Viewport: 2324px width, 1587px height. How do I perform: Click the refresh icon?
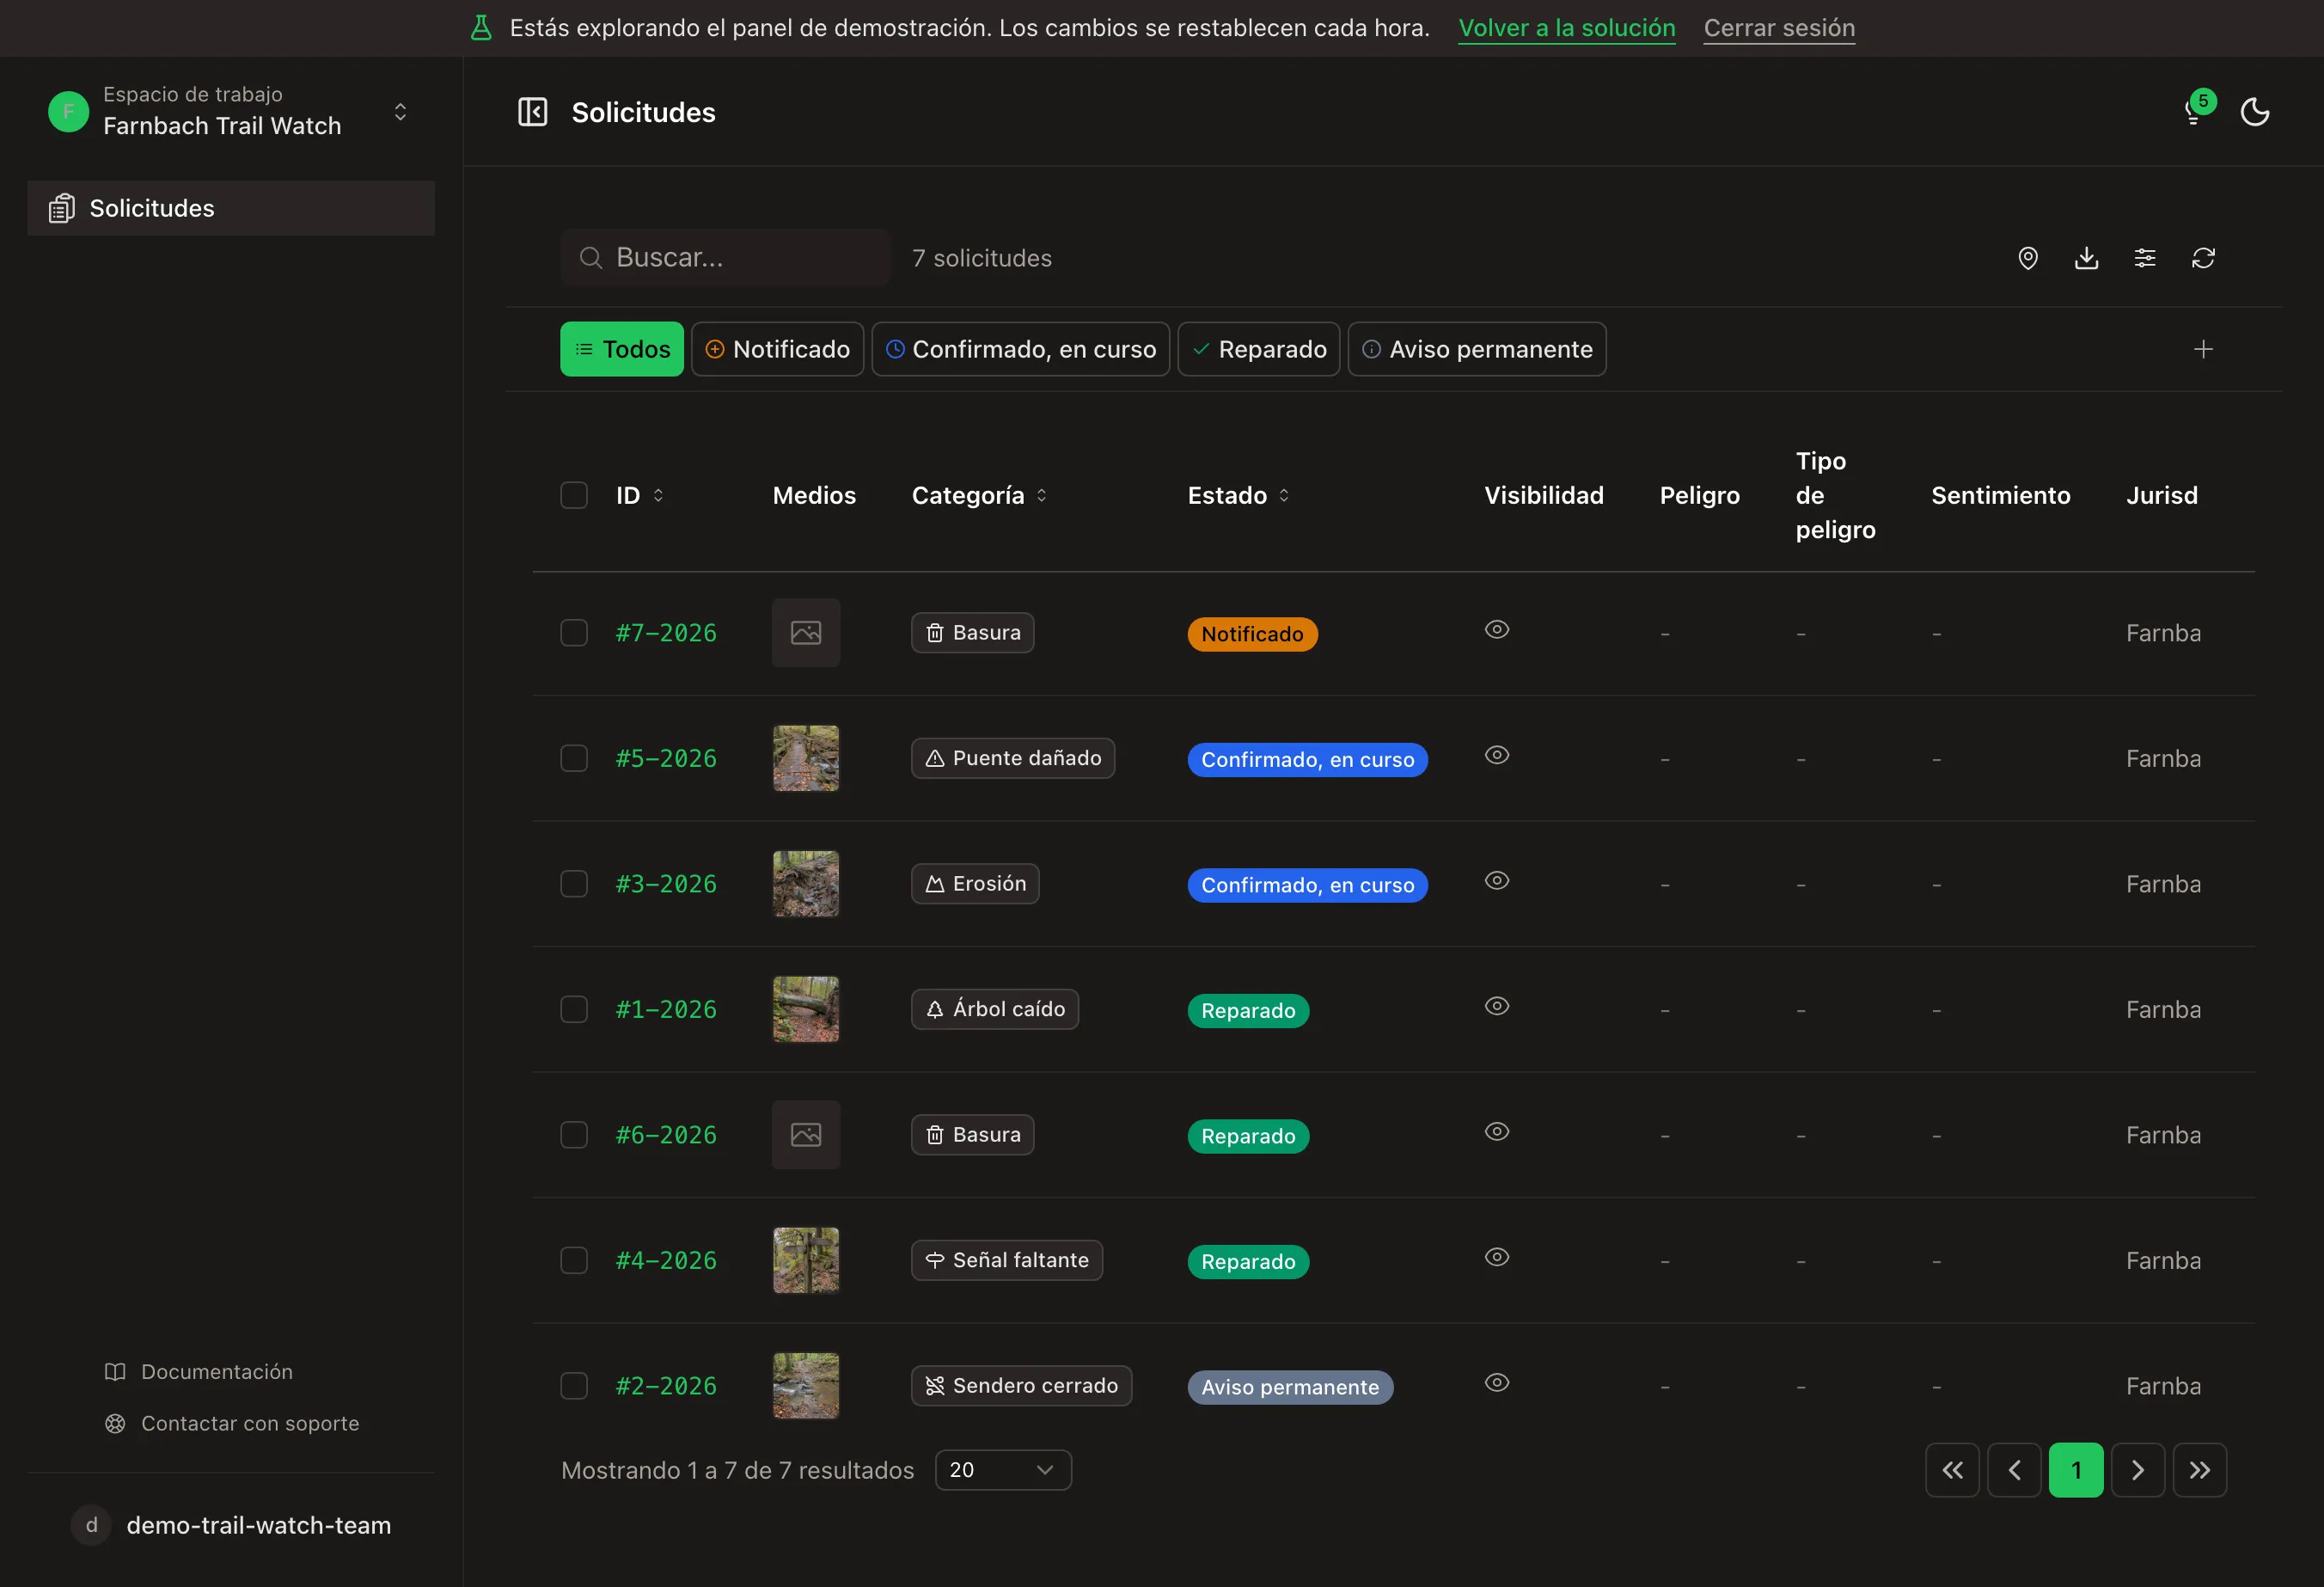2203,258
